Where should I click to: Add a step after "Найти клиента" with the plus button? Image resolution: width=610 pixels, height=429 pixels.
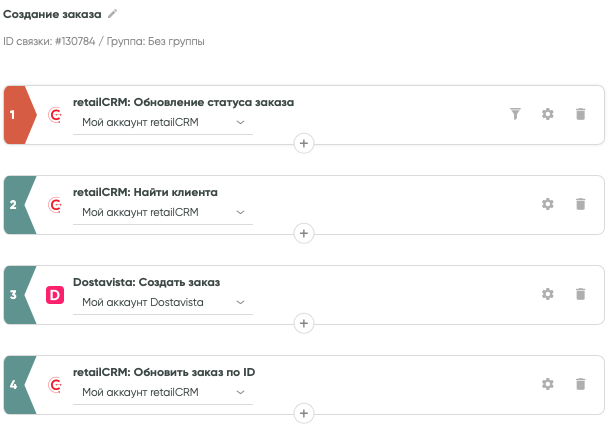pos(304,233)
